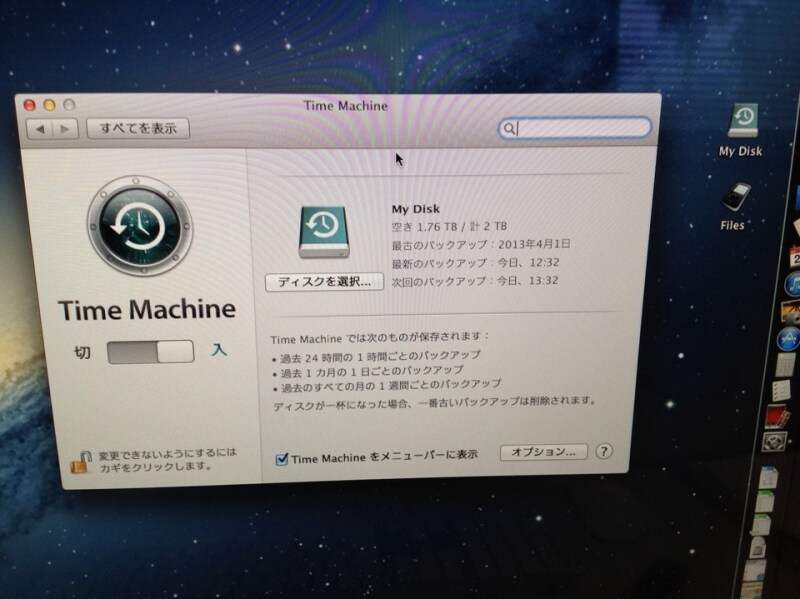Viewport: 800px width, 599px height.
Task: Focus the System Preferences search field
Action: pyautogui.click(x=580, y=128)
